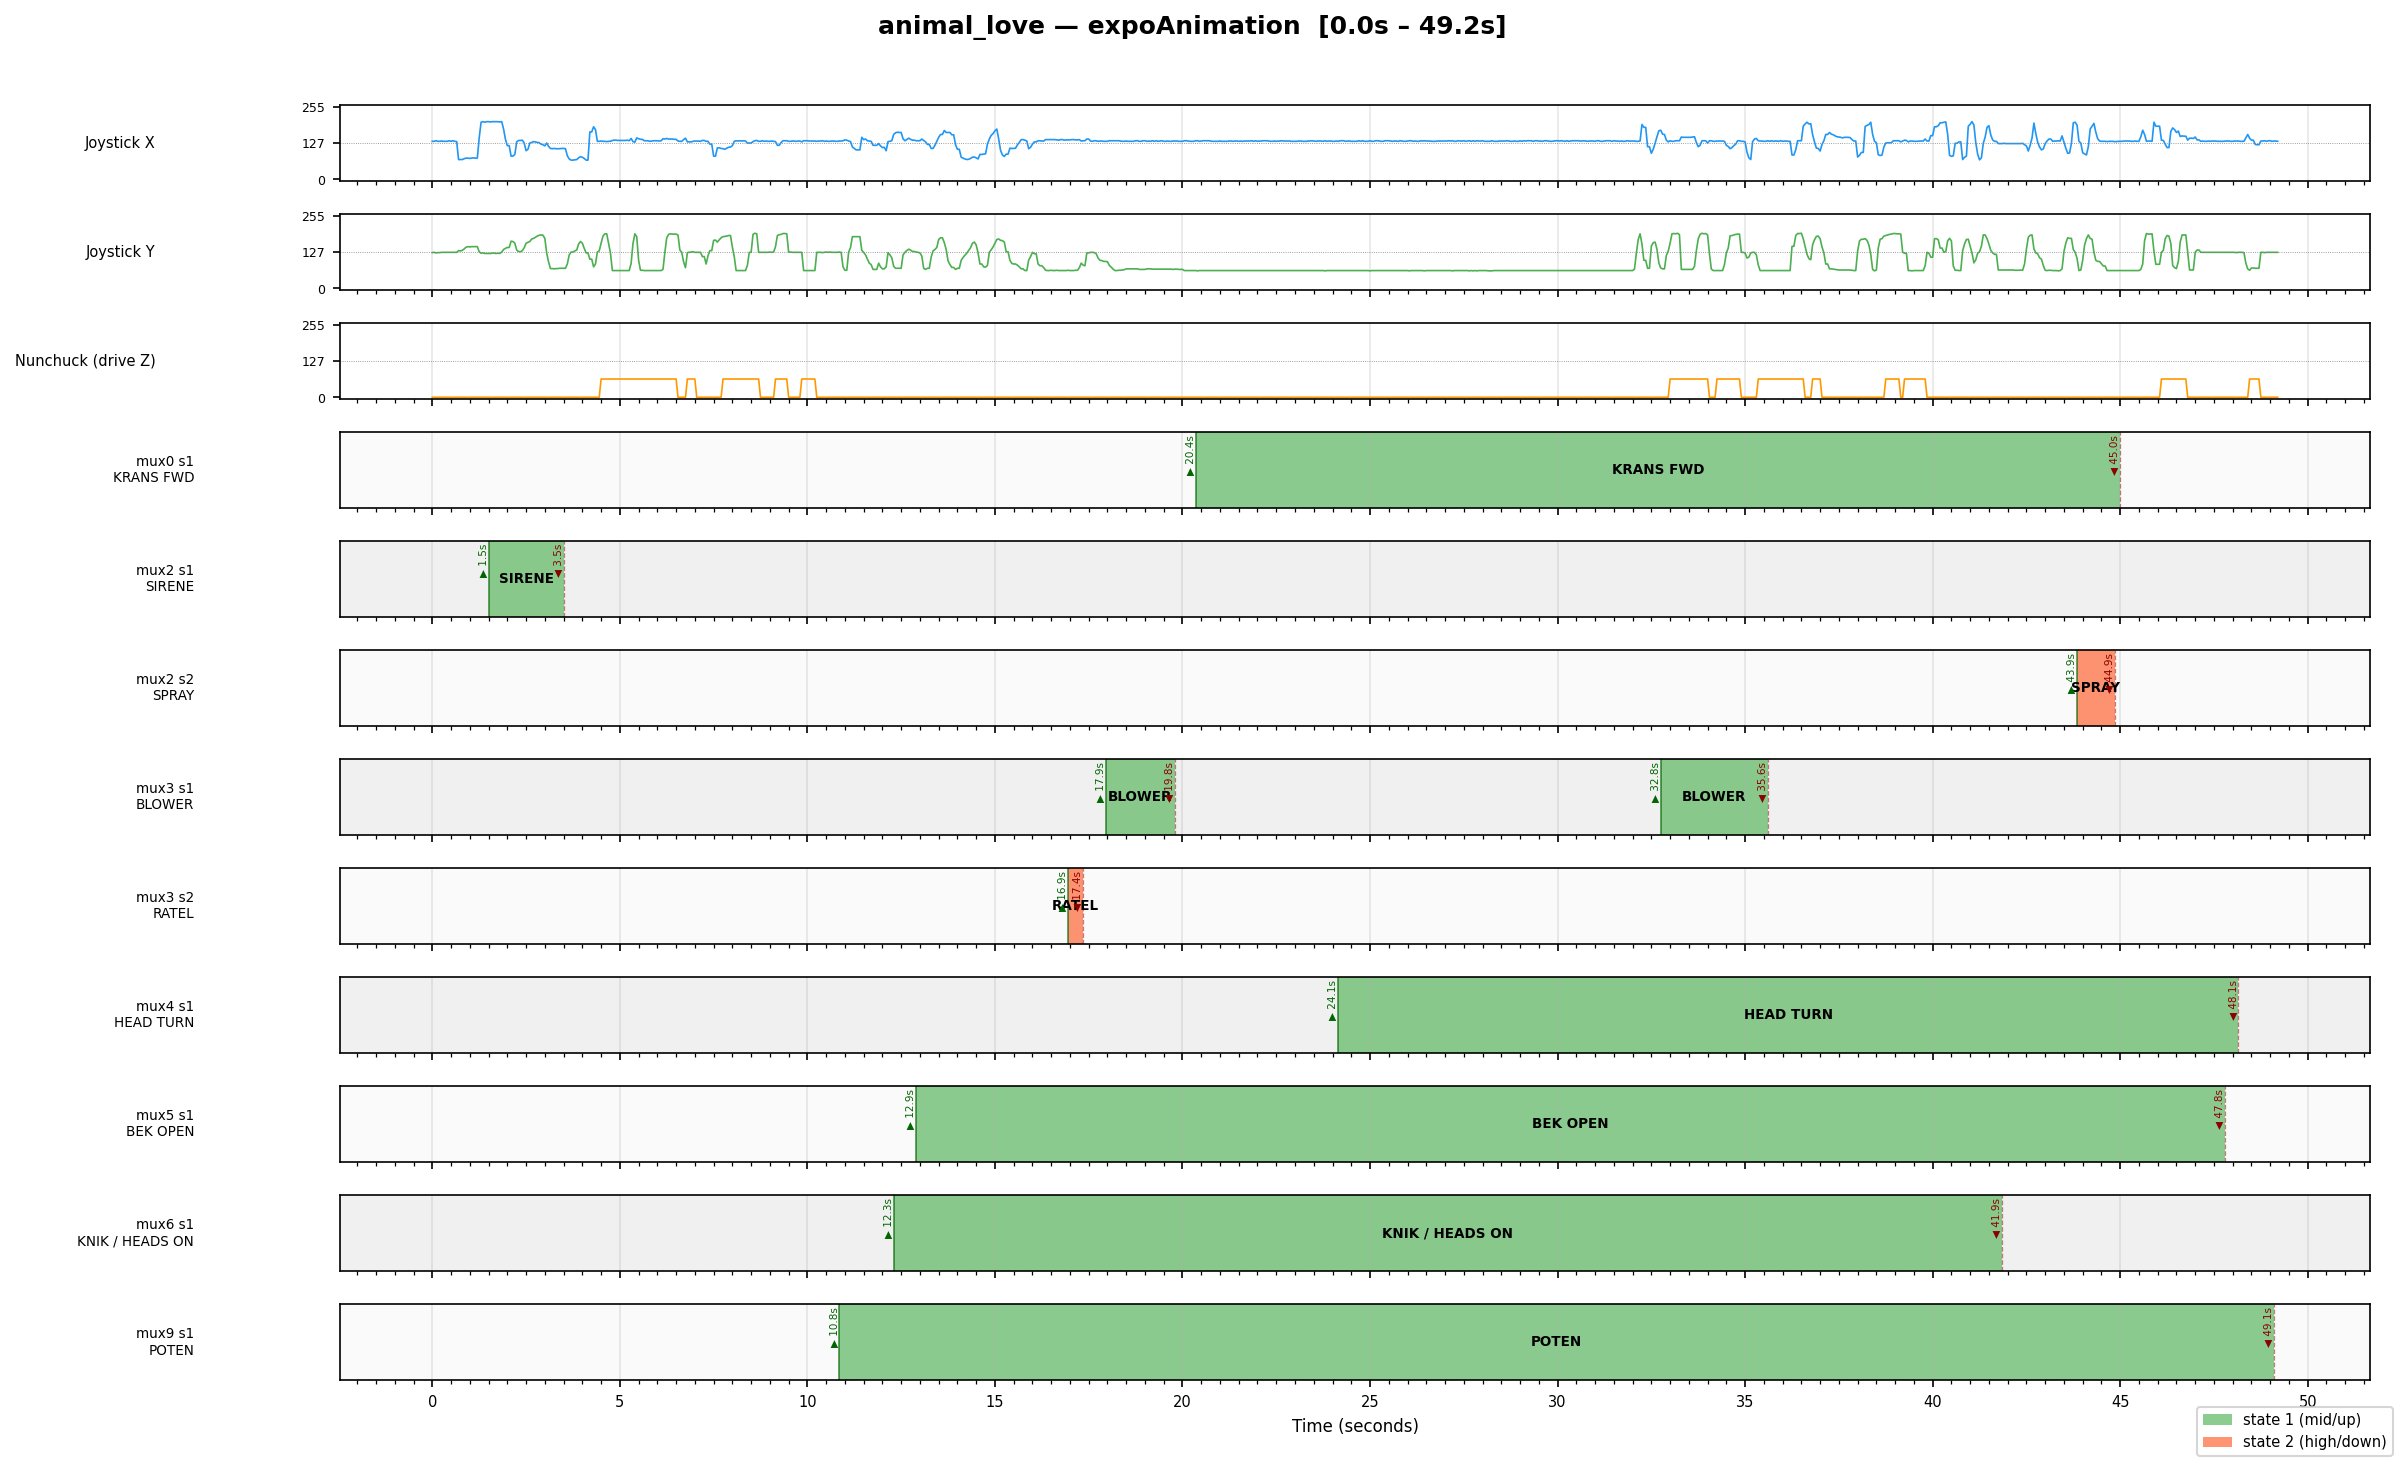Click the BLOWER bar starting at 32.8s
The height and width of the screenshot is (1463, 2400).
(x=1714, y=797)
